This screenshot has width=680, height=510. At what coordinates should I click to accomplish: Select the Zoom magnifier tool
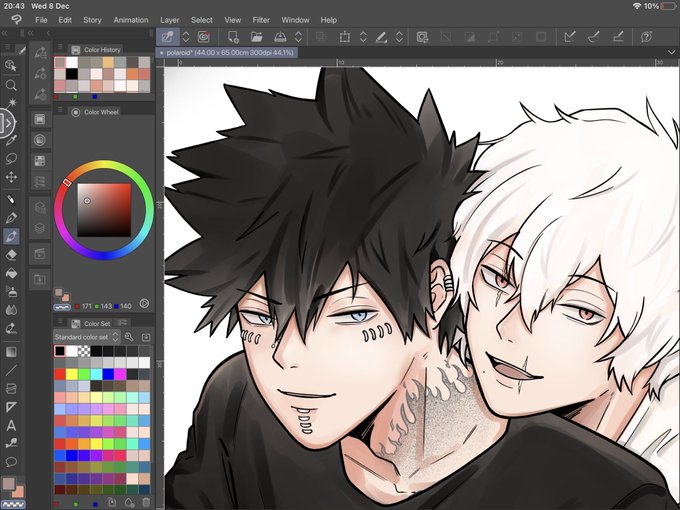[11, 85]
